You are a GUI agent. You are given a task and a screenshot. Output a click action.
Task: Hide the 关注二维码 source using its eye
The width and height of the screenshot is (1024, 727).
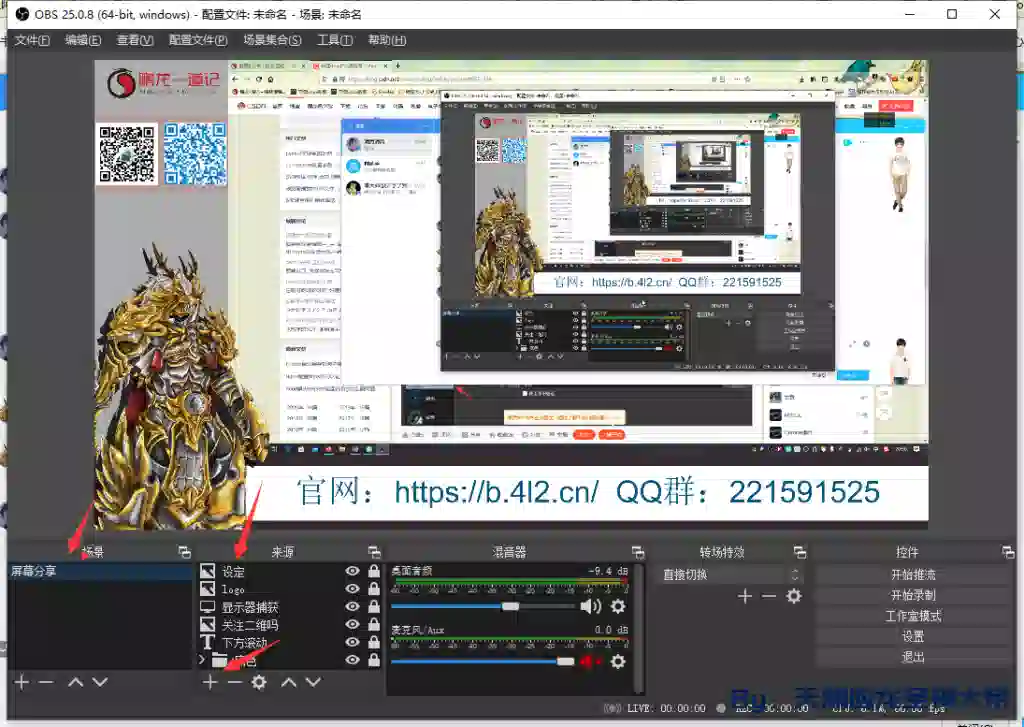(353, 624)
